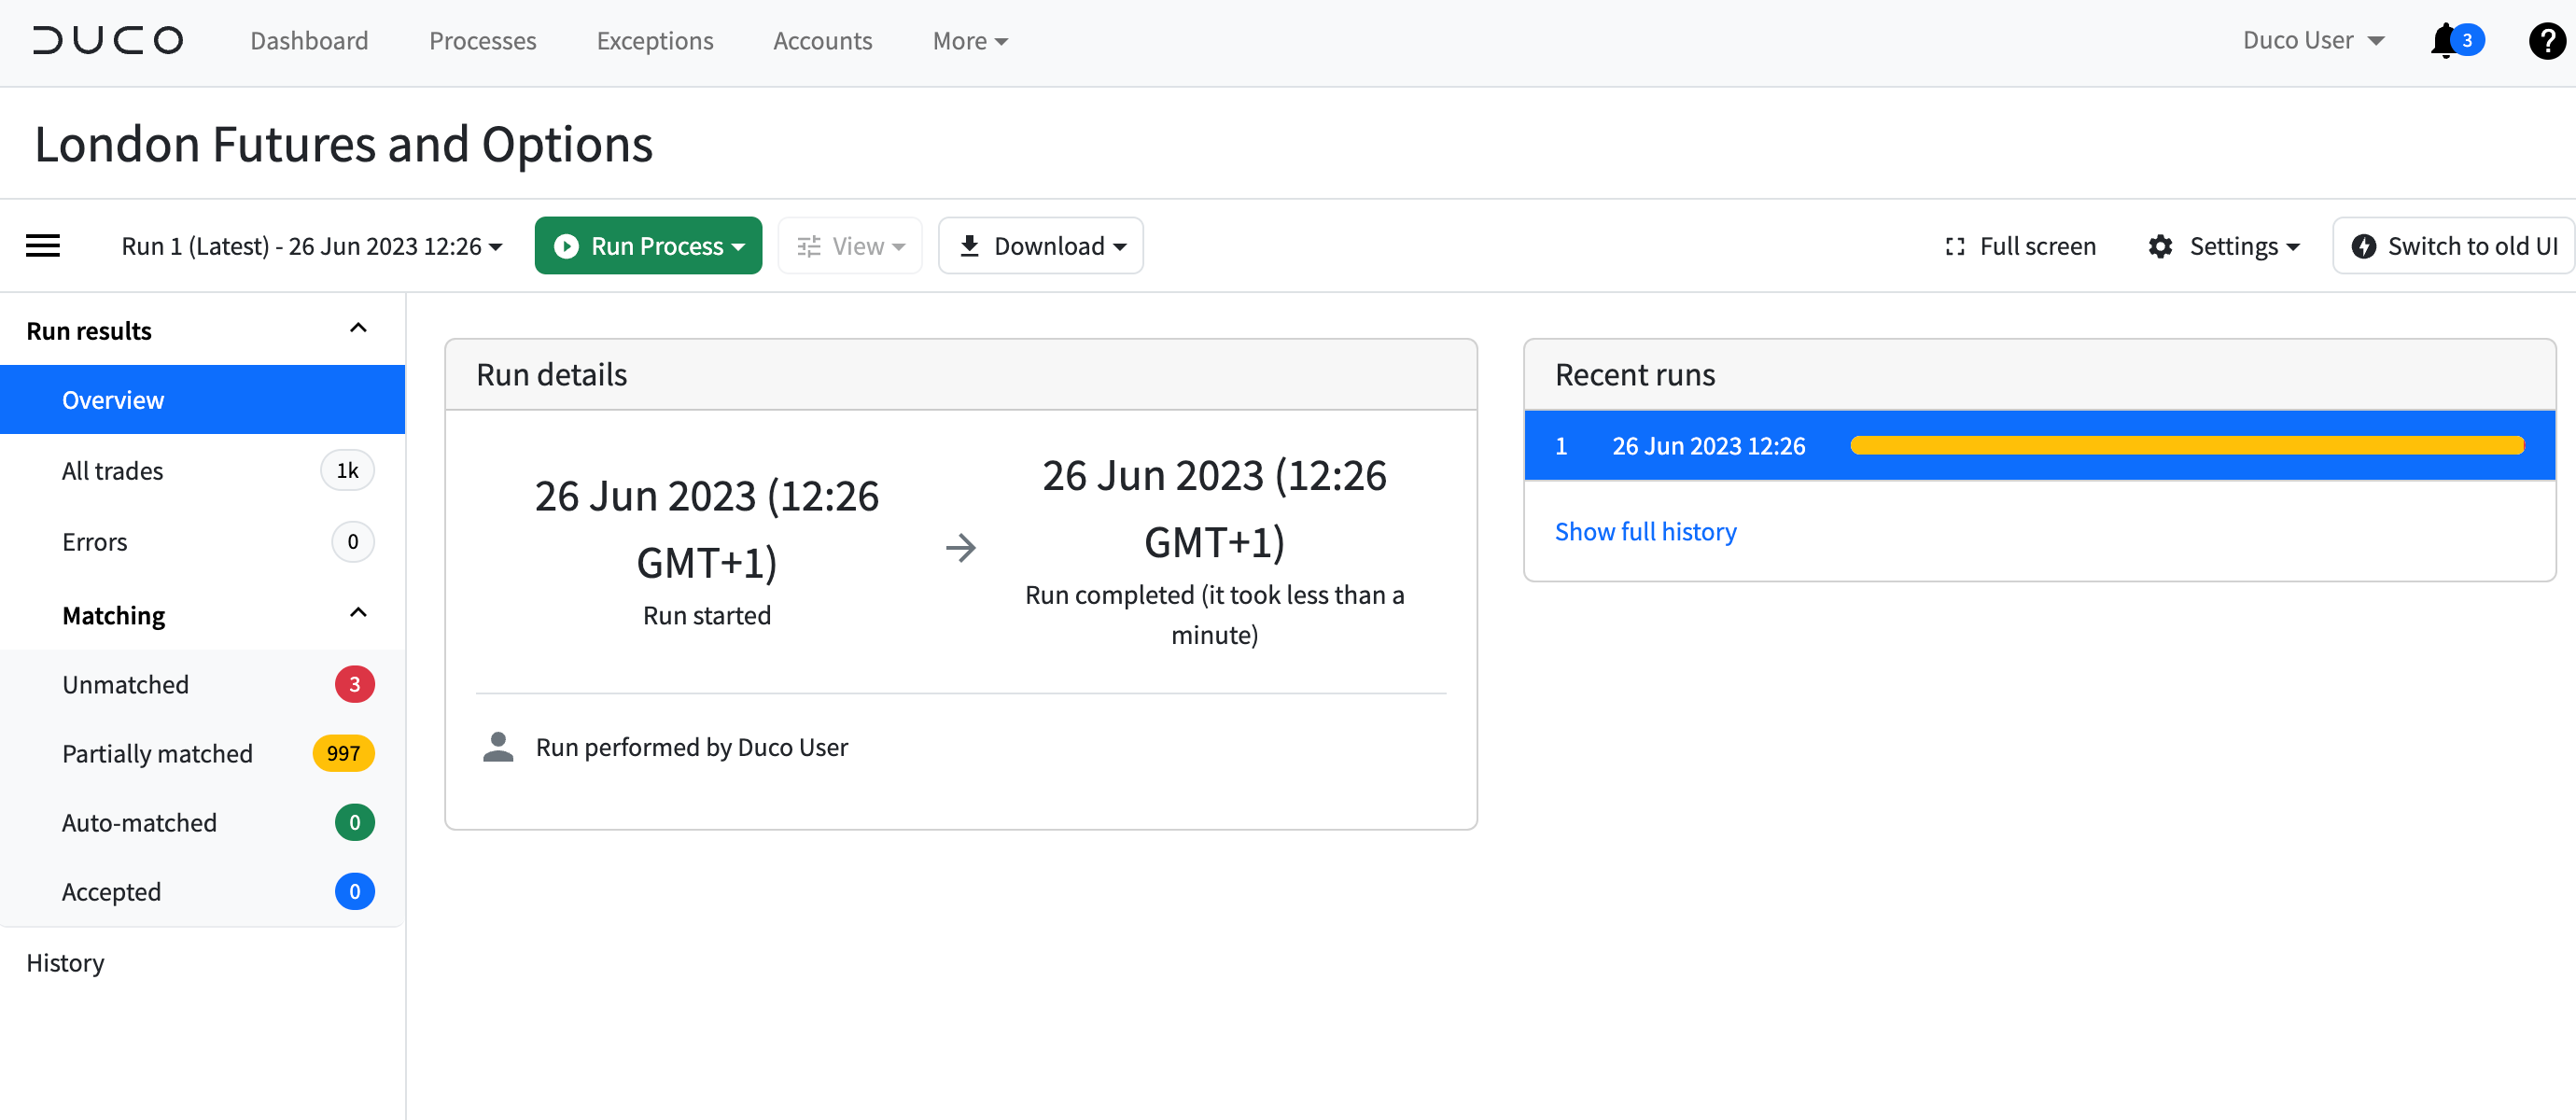Collapse the Matching section

point(358,612)
